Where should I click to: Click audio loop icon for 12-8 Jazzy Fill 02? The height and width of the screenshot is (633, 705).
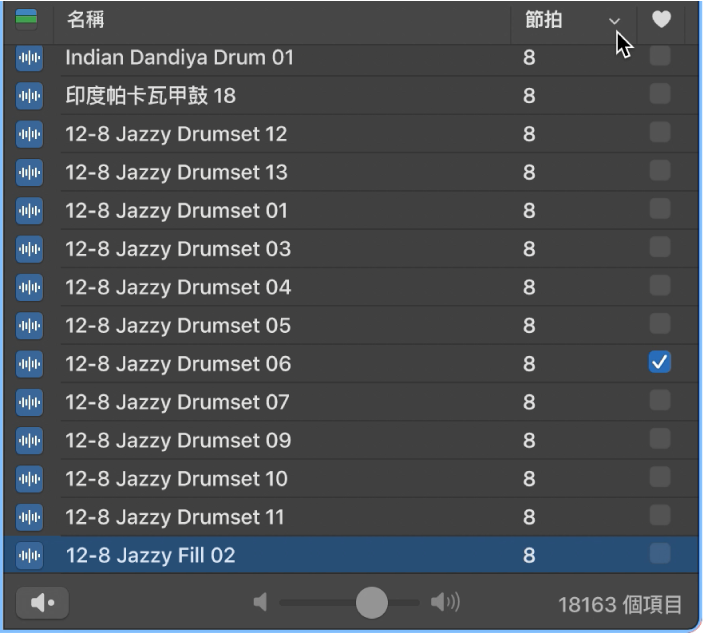click(x=29, y=555)
